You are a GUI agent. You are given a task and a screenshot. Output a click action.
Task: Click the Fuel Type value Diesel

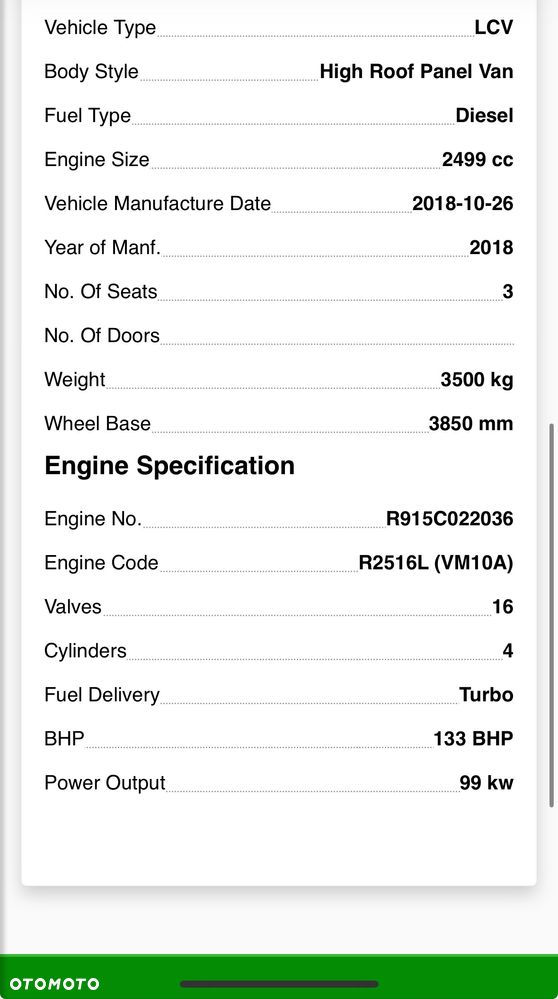(484, 116)
